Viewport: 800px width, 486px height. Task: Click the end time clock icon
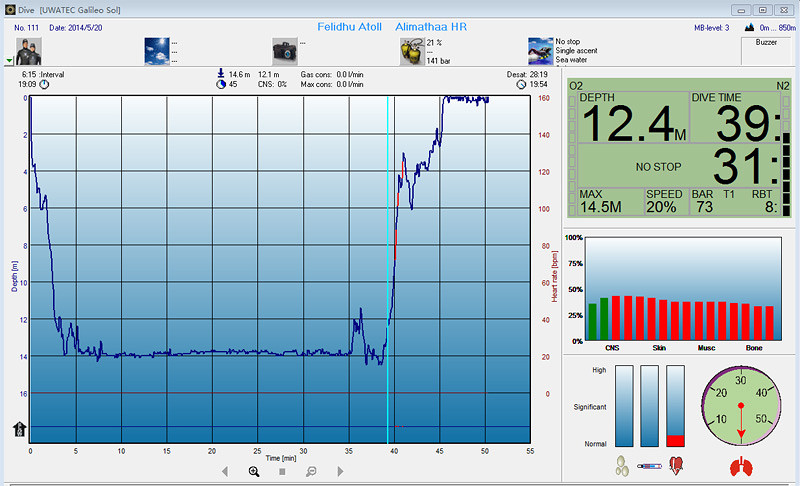[521, 85]
